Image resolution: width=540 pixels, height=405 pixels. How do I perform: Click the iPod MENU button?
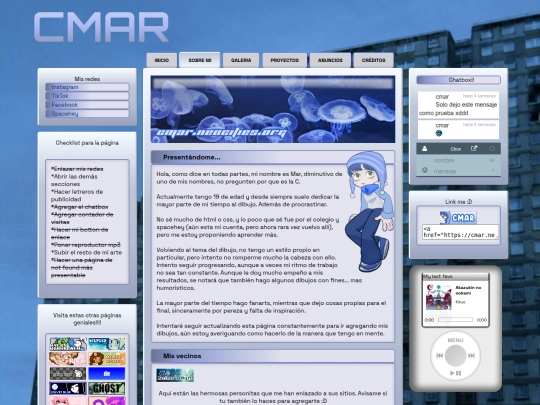(455, 340)
